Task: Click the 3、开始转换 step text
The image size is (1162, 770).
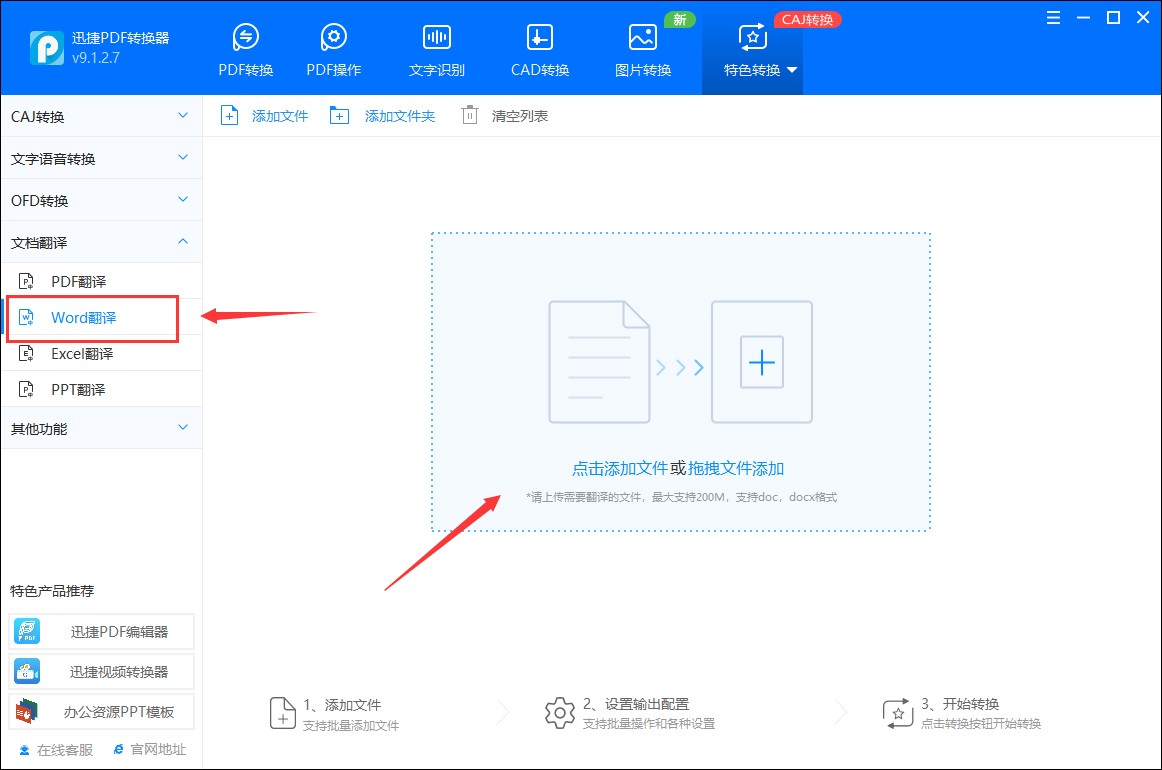Action: [960, 704]
